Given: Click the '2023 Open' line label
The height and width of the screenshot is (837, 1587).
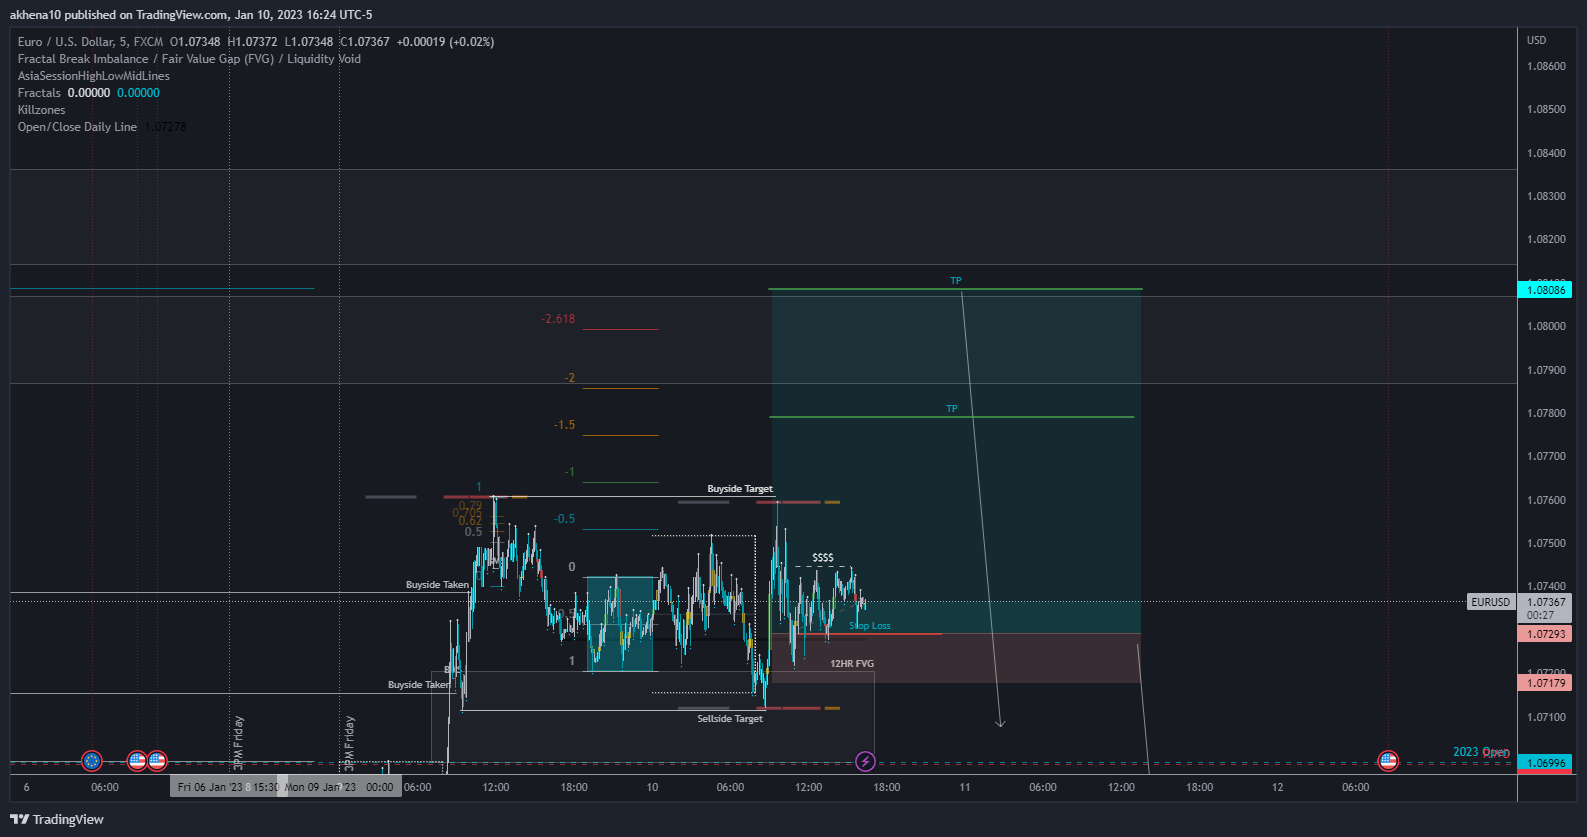Looking at the screenshot, I should point(1481,752).
